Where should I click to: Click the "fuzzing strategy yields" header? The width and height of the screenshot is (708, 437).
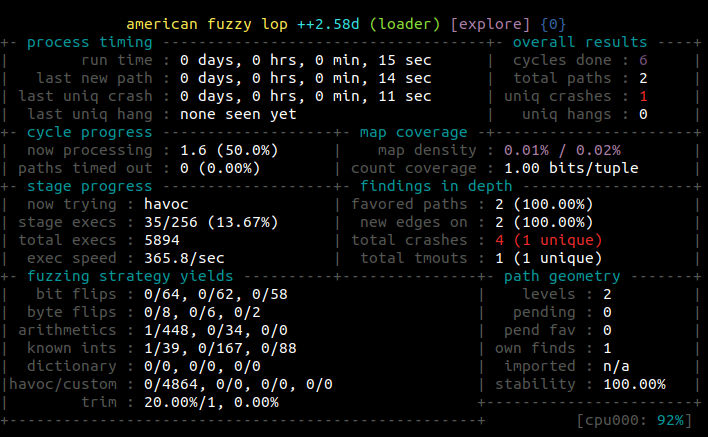(x=130, y=276)
